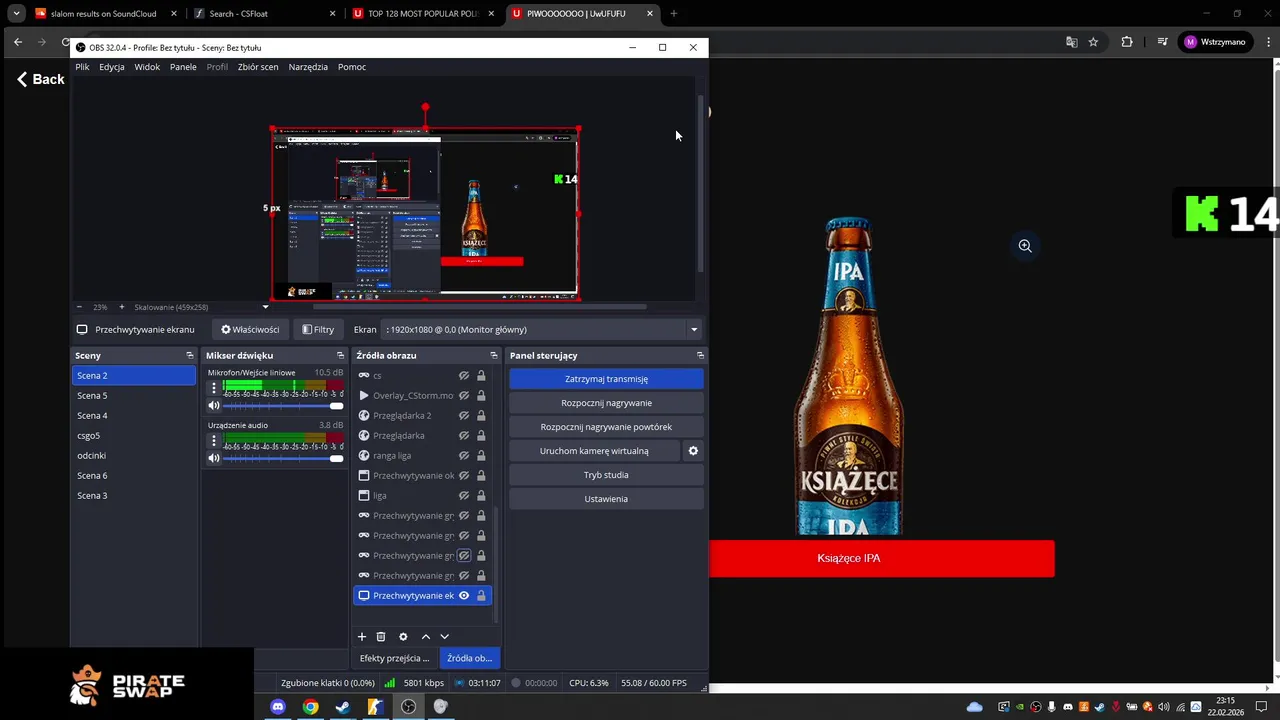Open the Edycja menu

click(x=112, y=67)
